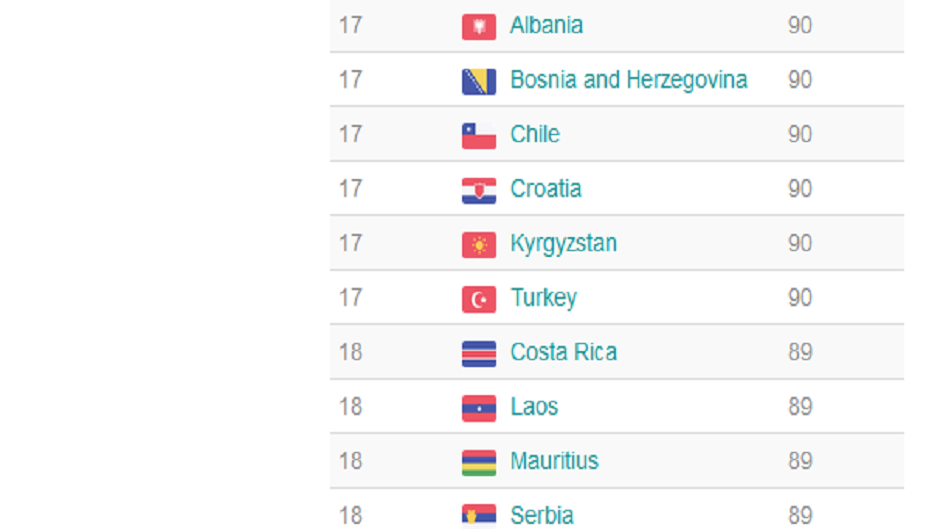The height and width of the screenshot is (529, 940).
Task: Visit the Turkey country link
Action: point(543,298)
